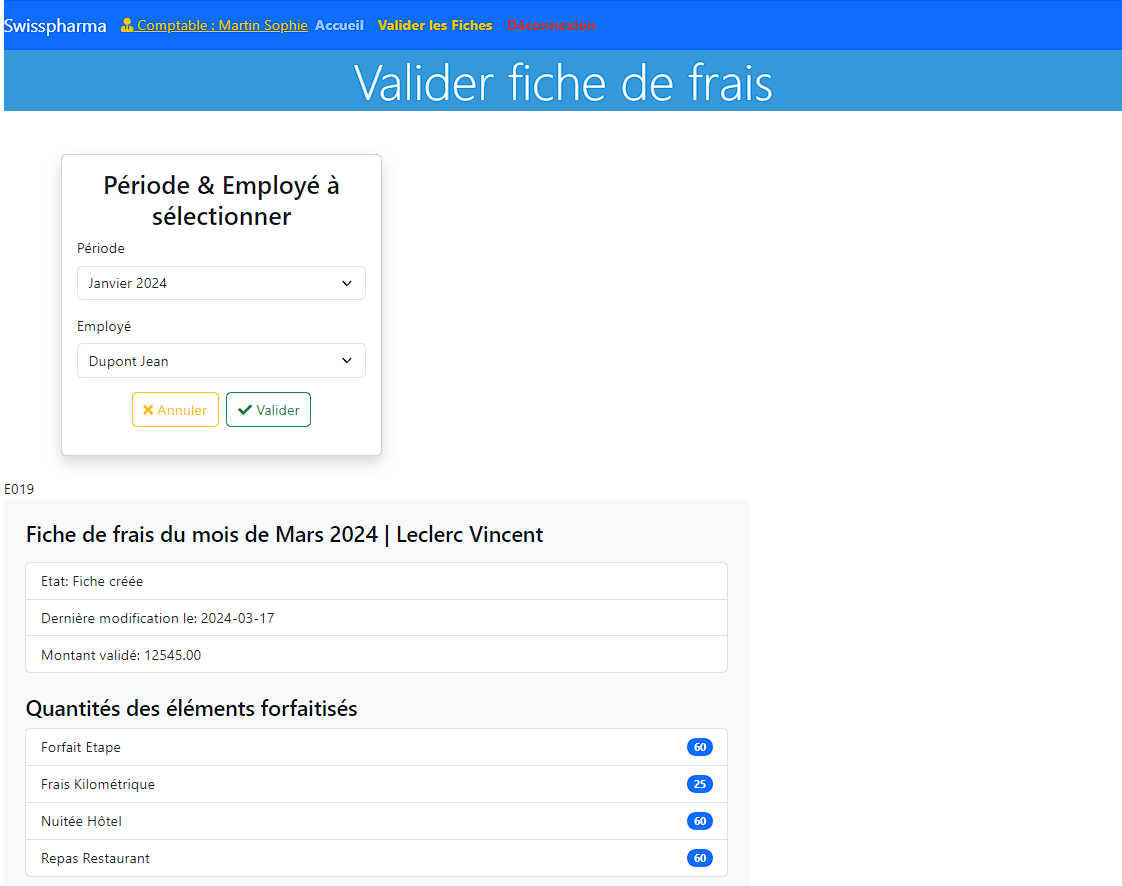Image resolution: width=1122 pixels, height=886 pixels.
Task: Click the Frais Kilométrique badge 25
Action: 699,784
